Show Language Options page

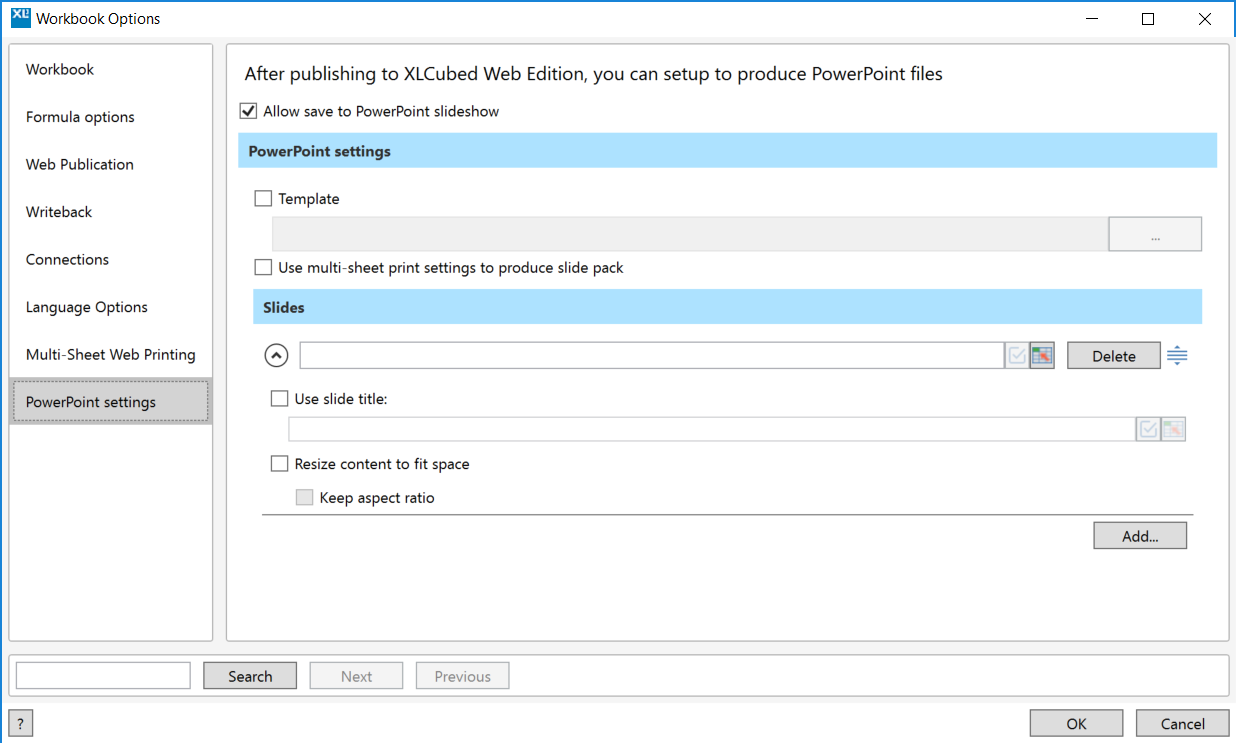coord(111,307)
